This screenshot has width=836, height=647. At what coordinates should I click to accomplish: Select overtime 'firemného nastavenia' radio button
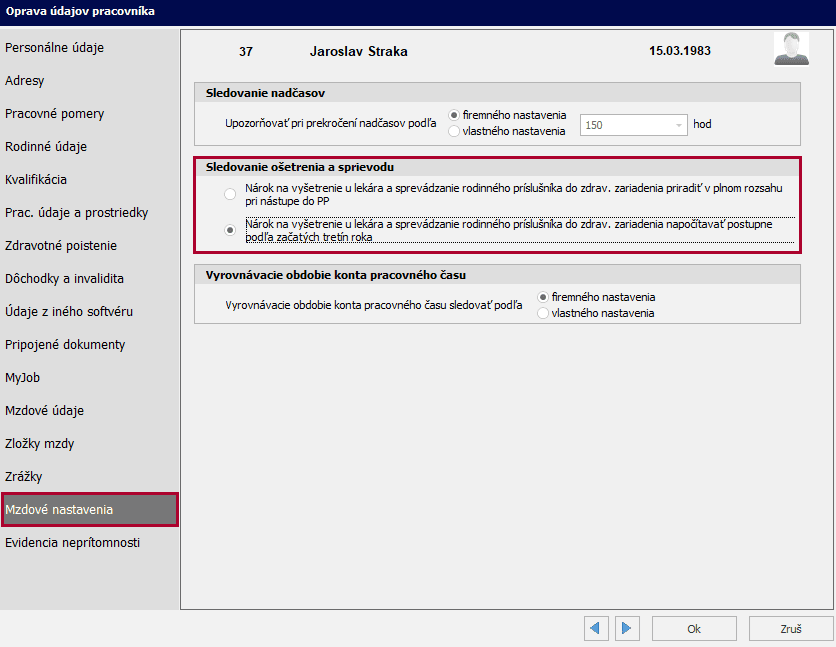point(455,115)
